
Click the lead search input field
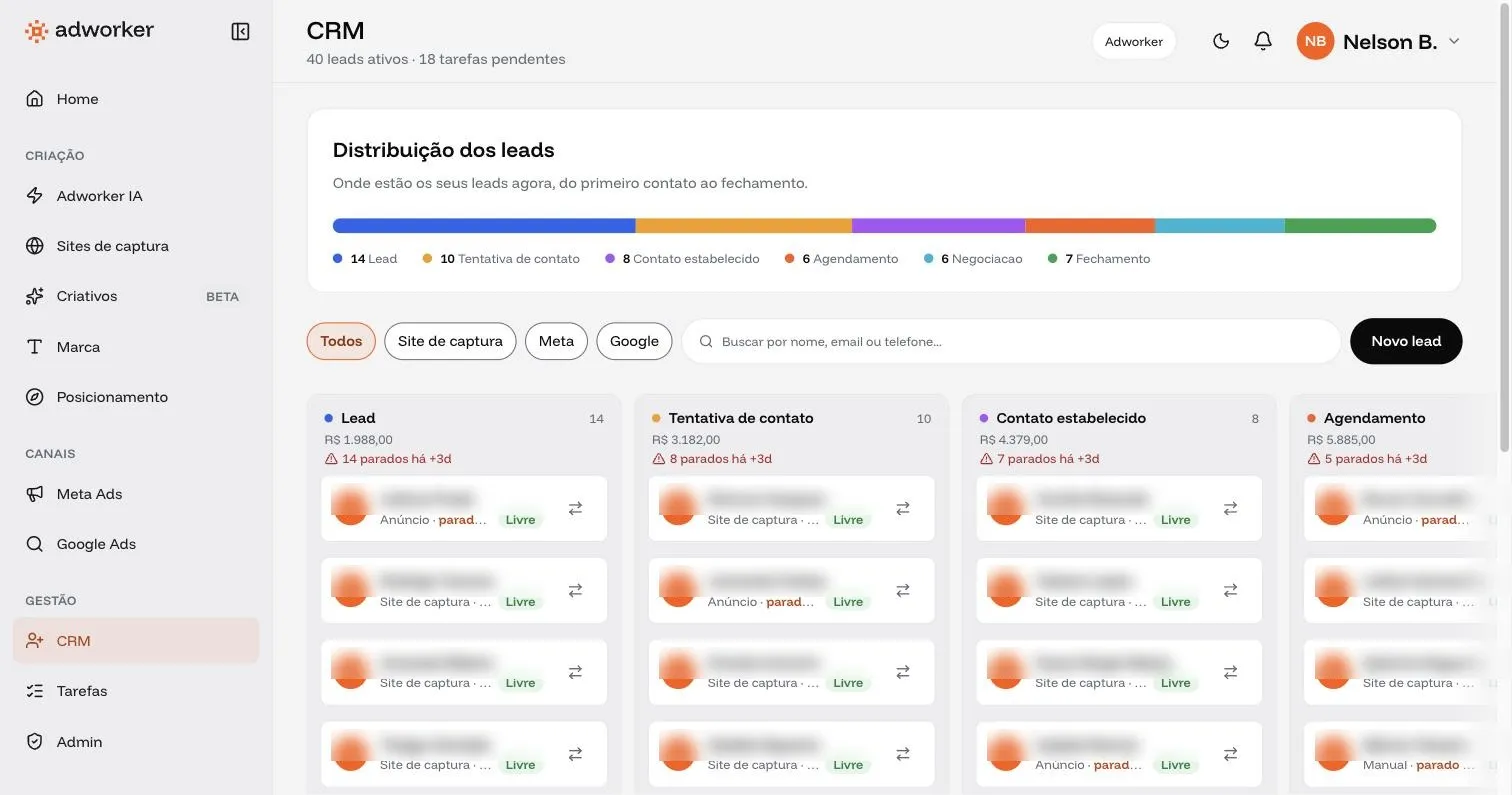(1011, 341)
